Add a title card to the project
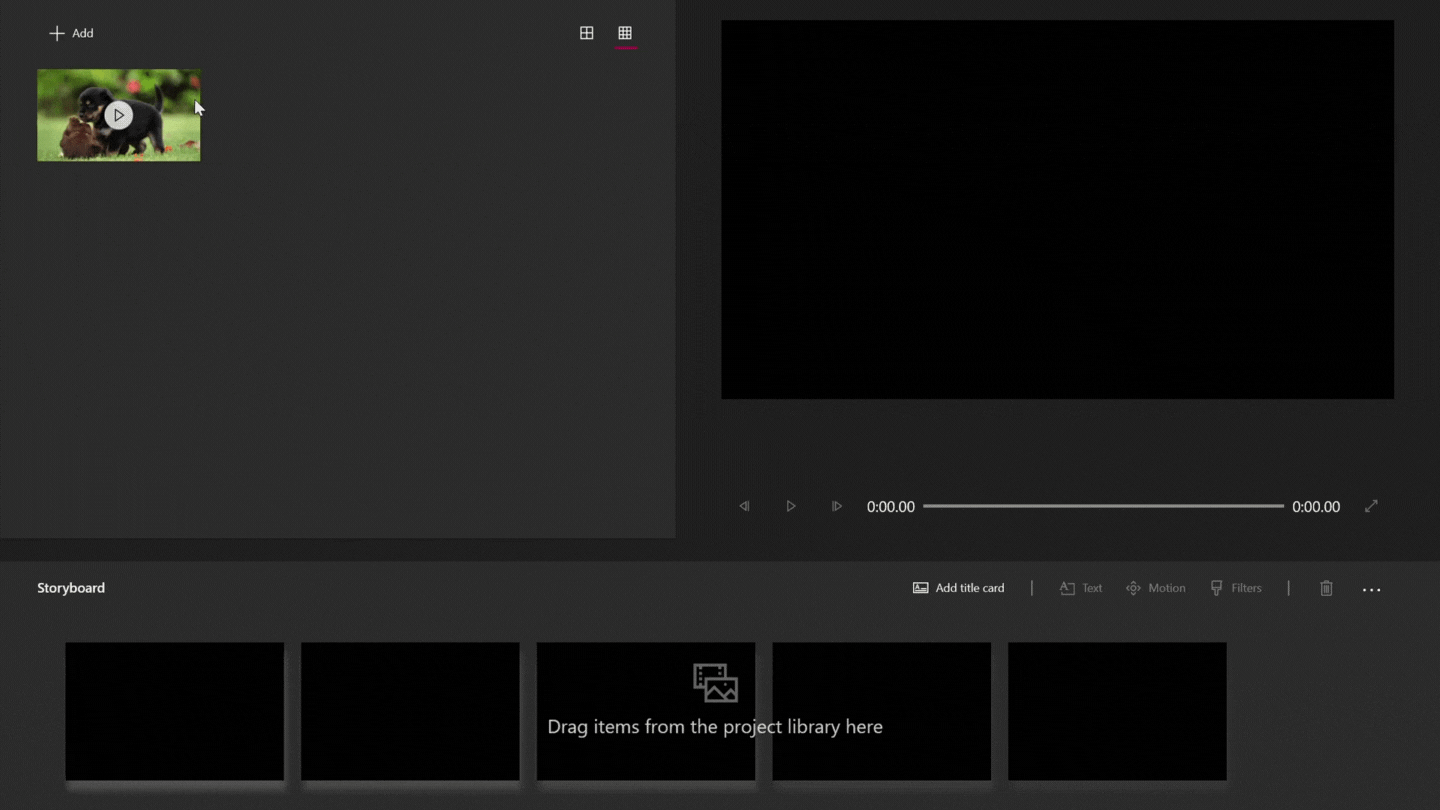The height and width of the screenshot is (810, 1440). coord(958,588)
